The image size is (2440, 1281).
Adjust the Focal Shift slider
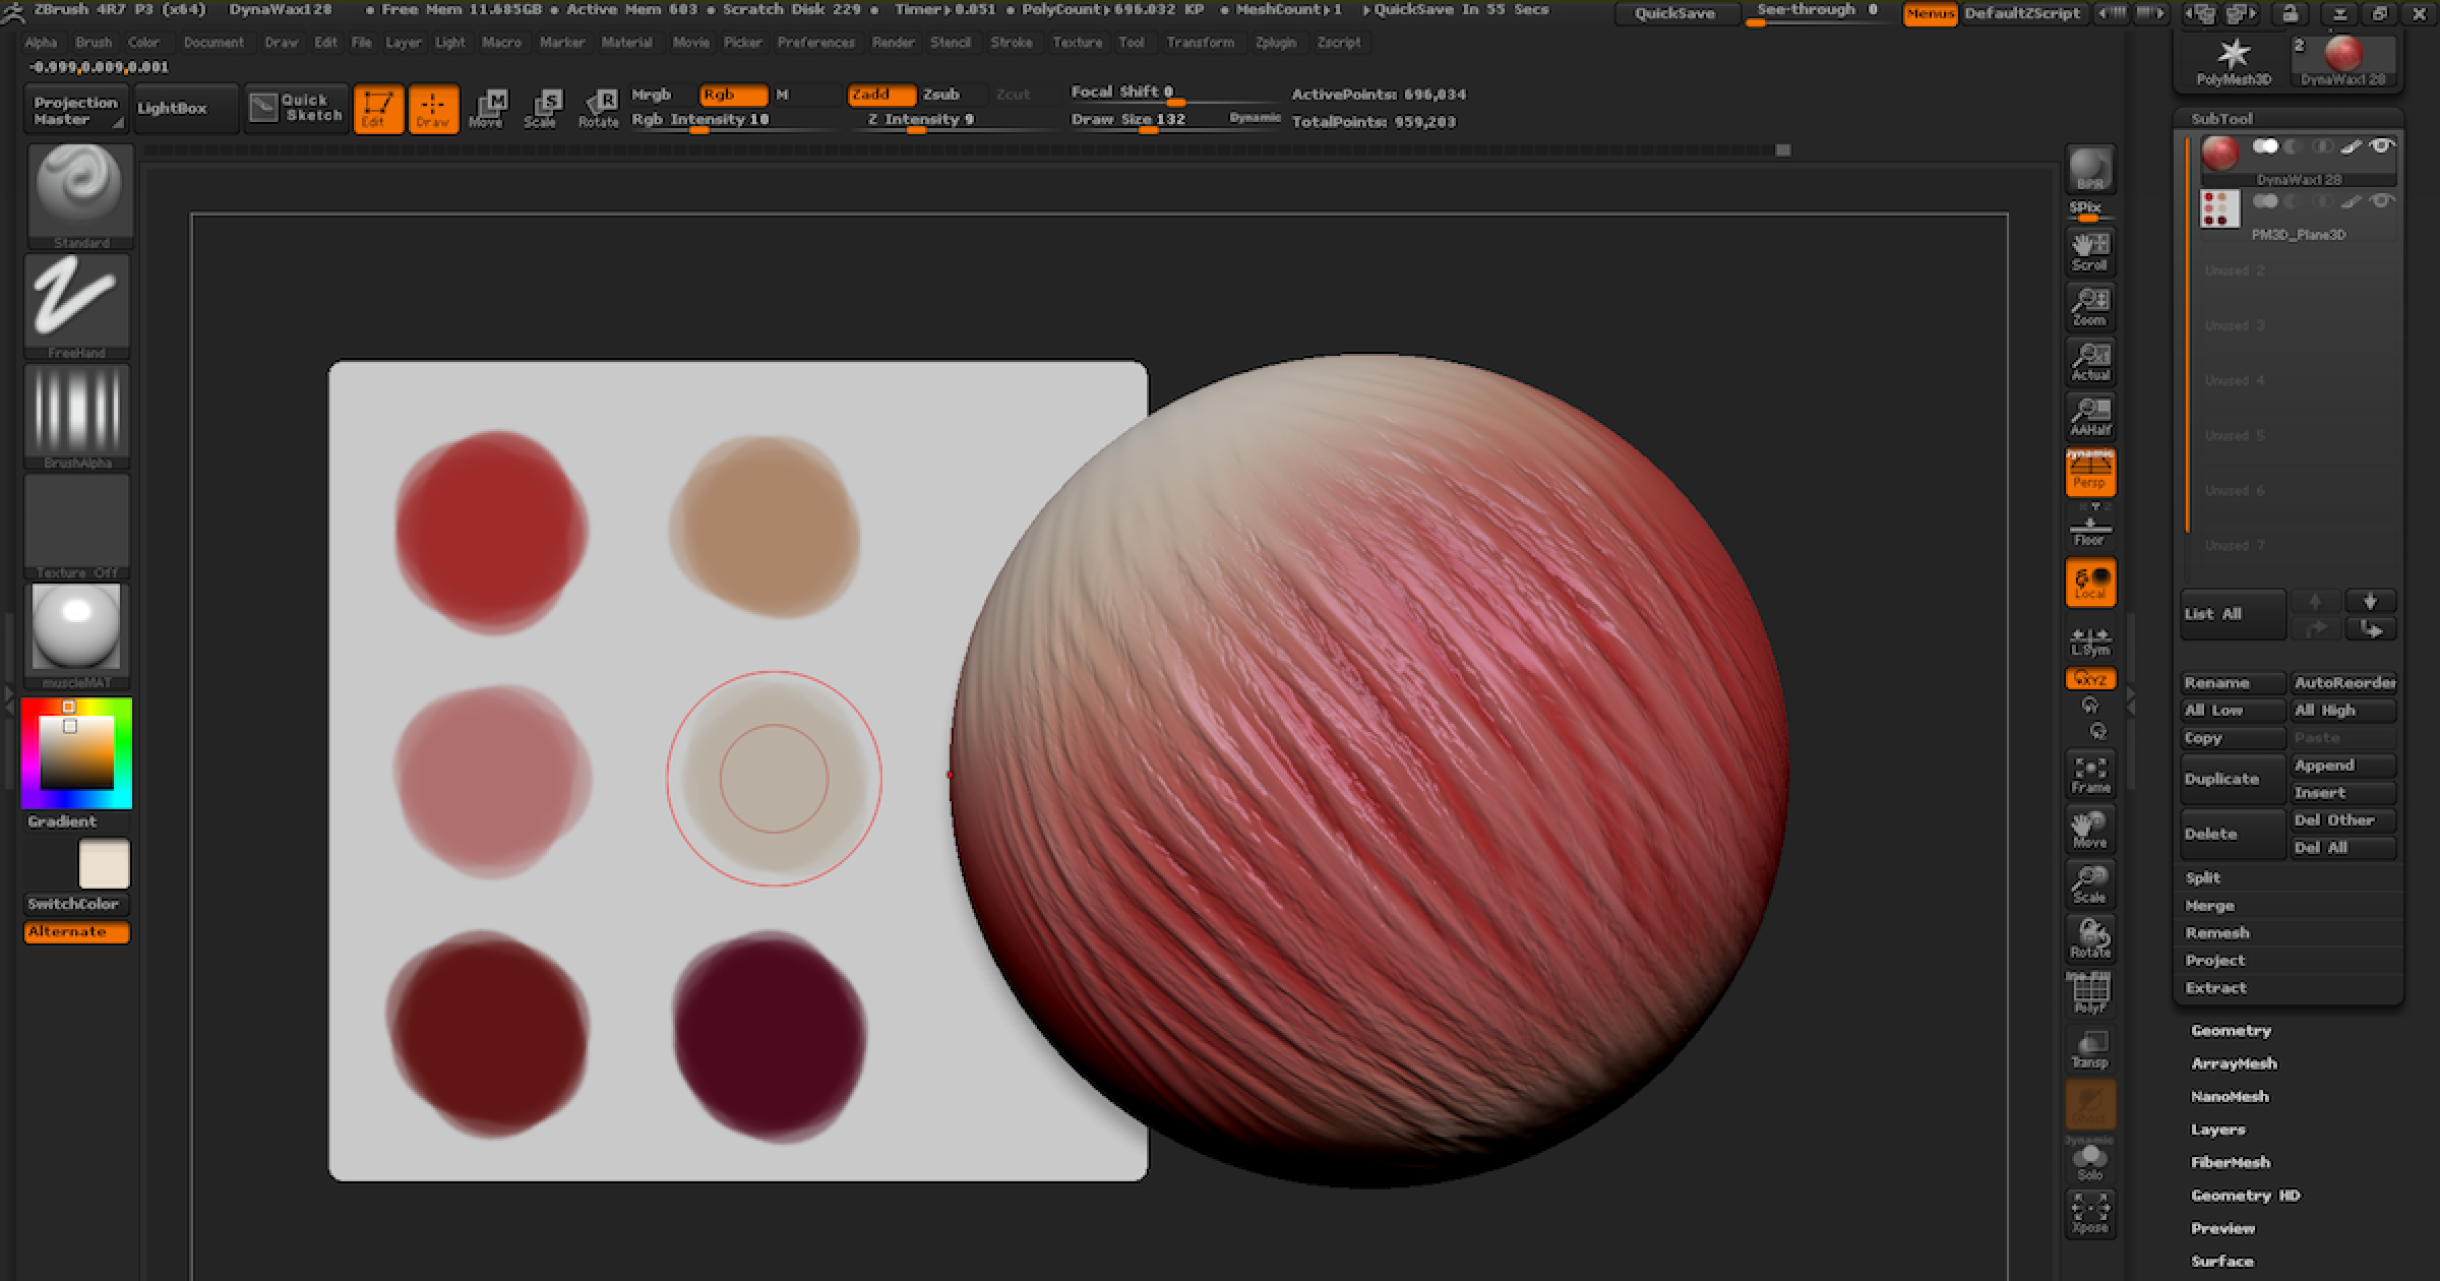click(1173, 93)
